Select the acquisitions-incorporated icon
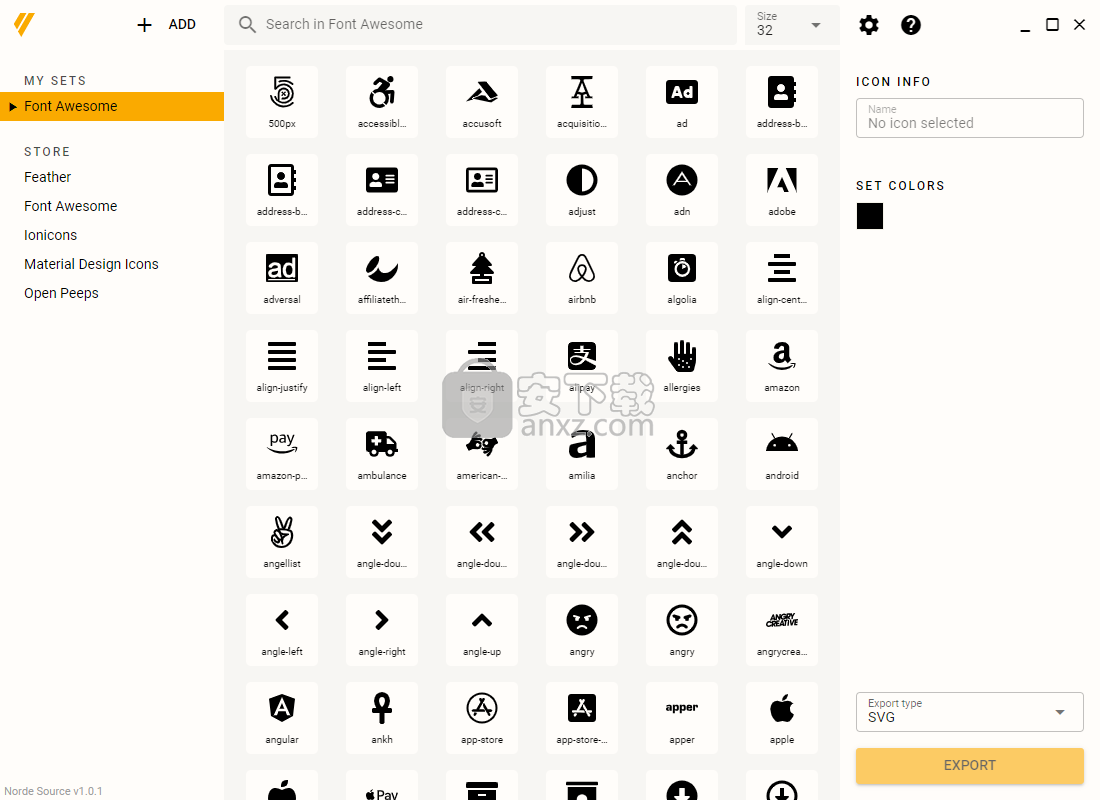 [582, 102]
